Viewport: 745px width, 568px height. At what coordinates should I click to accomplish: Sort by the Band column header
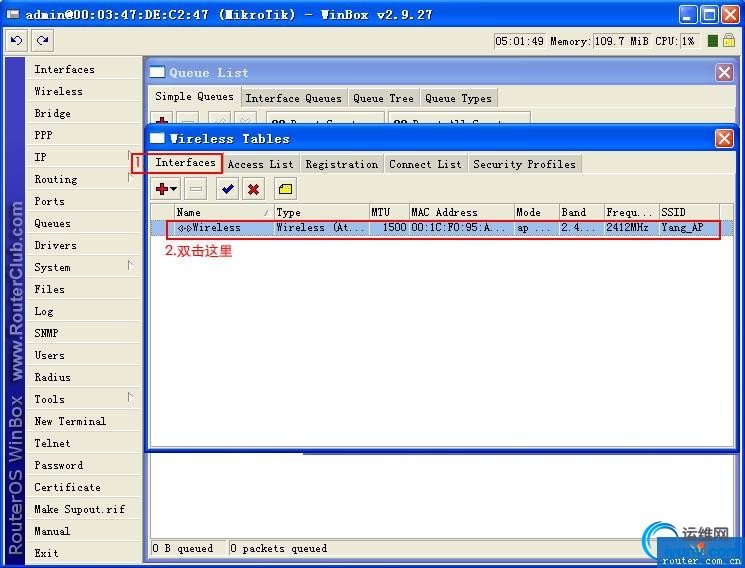tap(582, 212)
